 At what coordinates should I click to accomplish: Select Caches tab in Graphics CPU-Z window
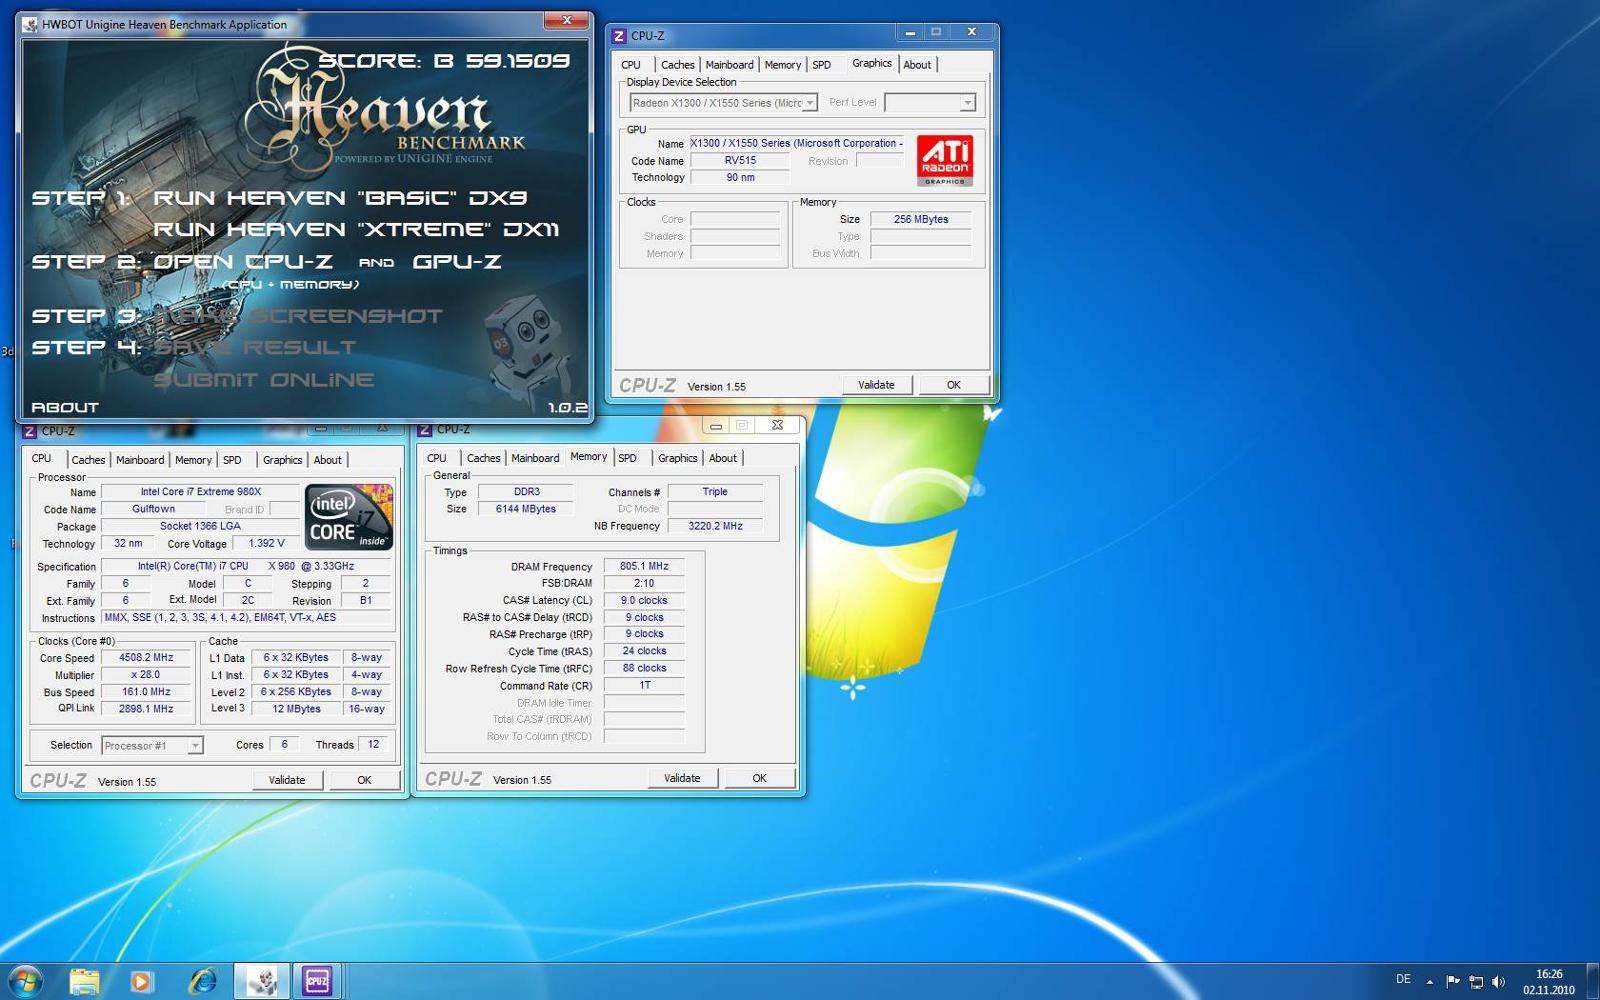click(x=677, y=65)
